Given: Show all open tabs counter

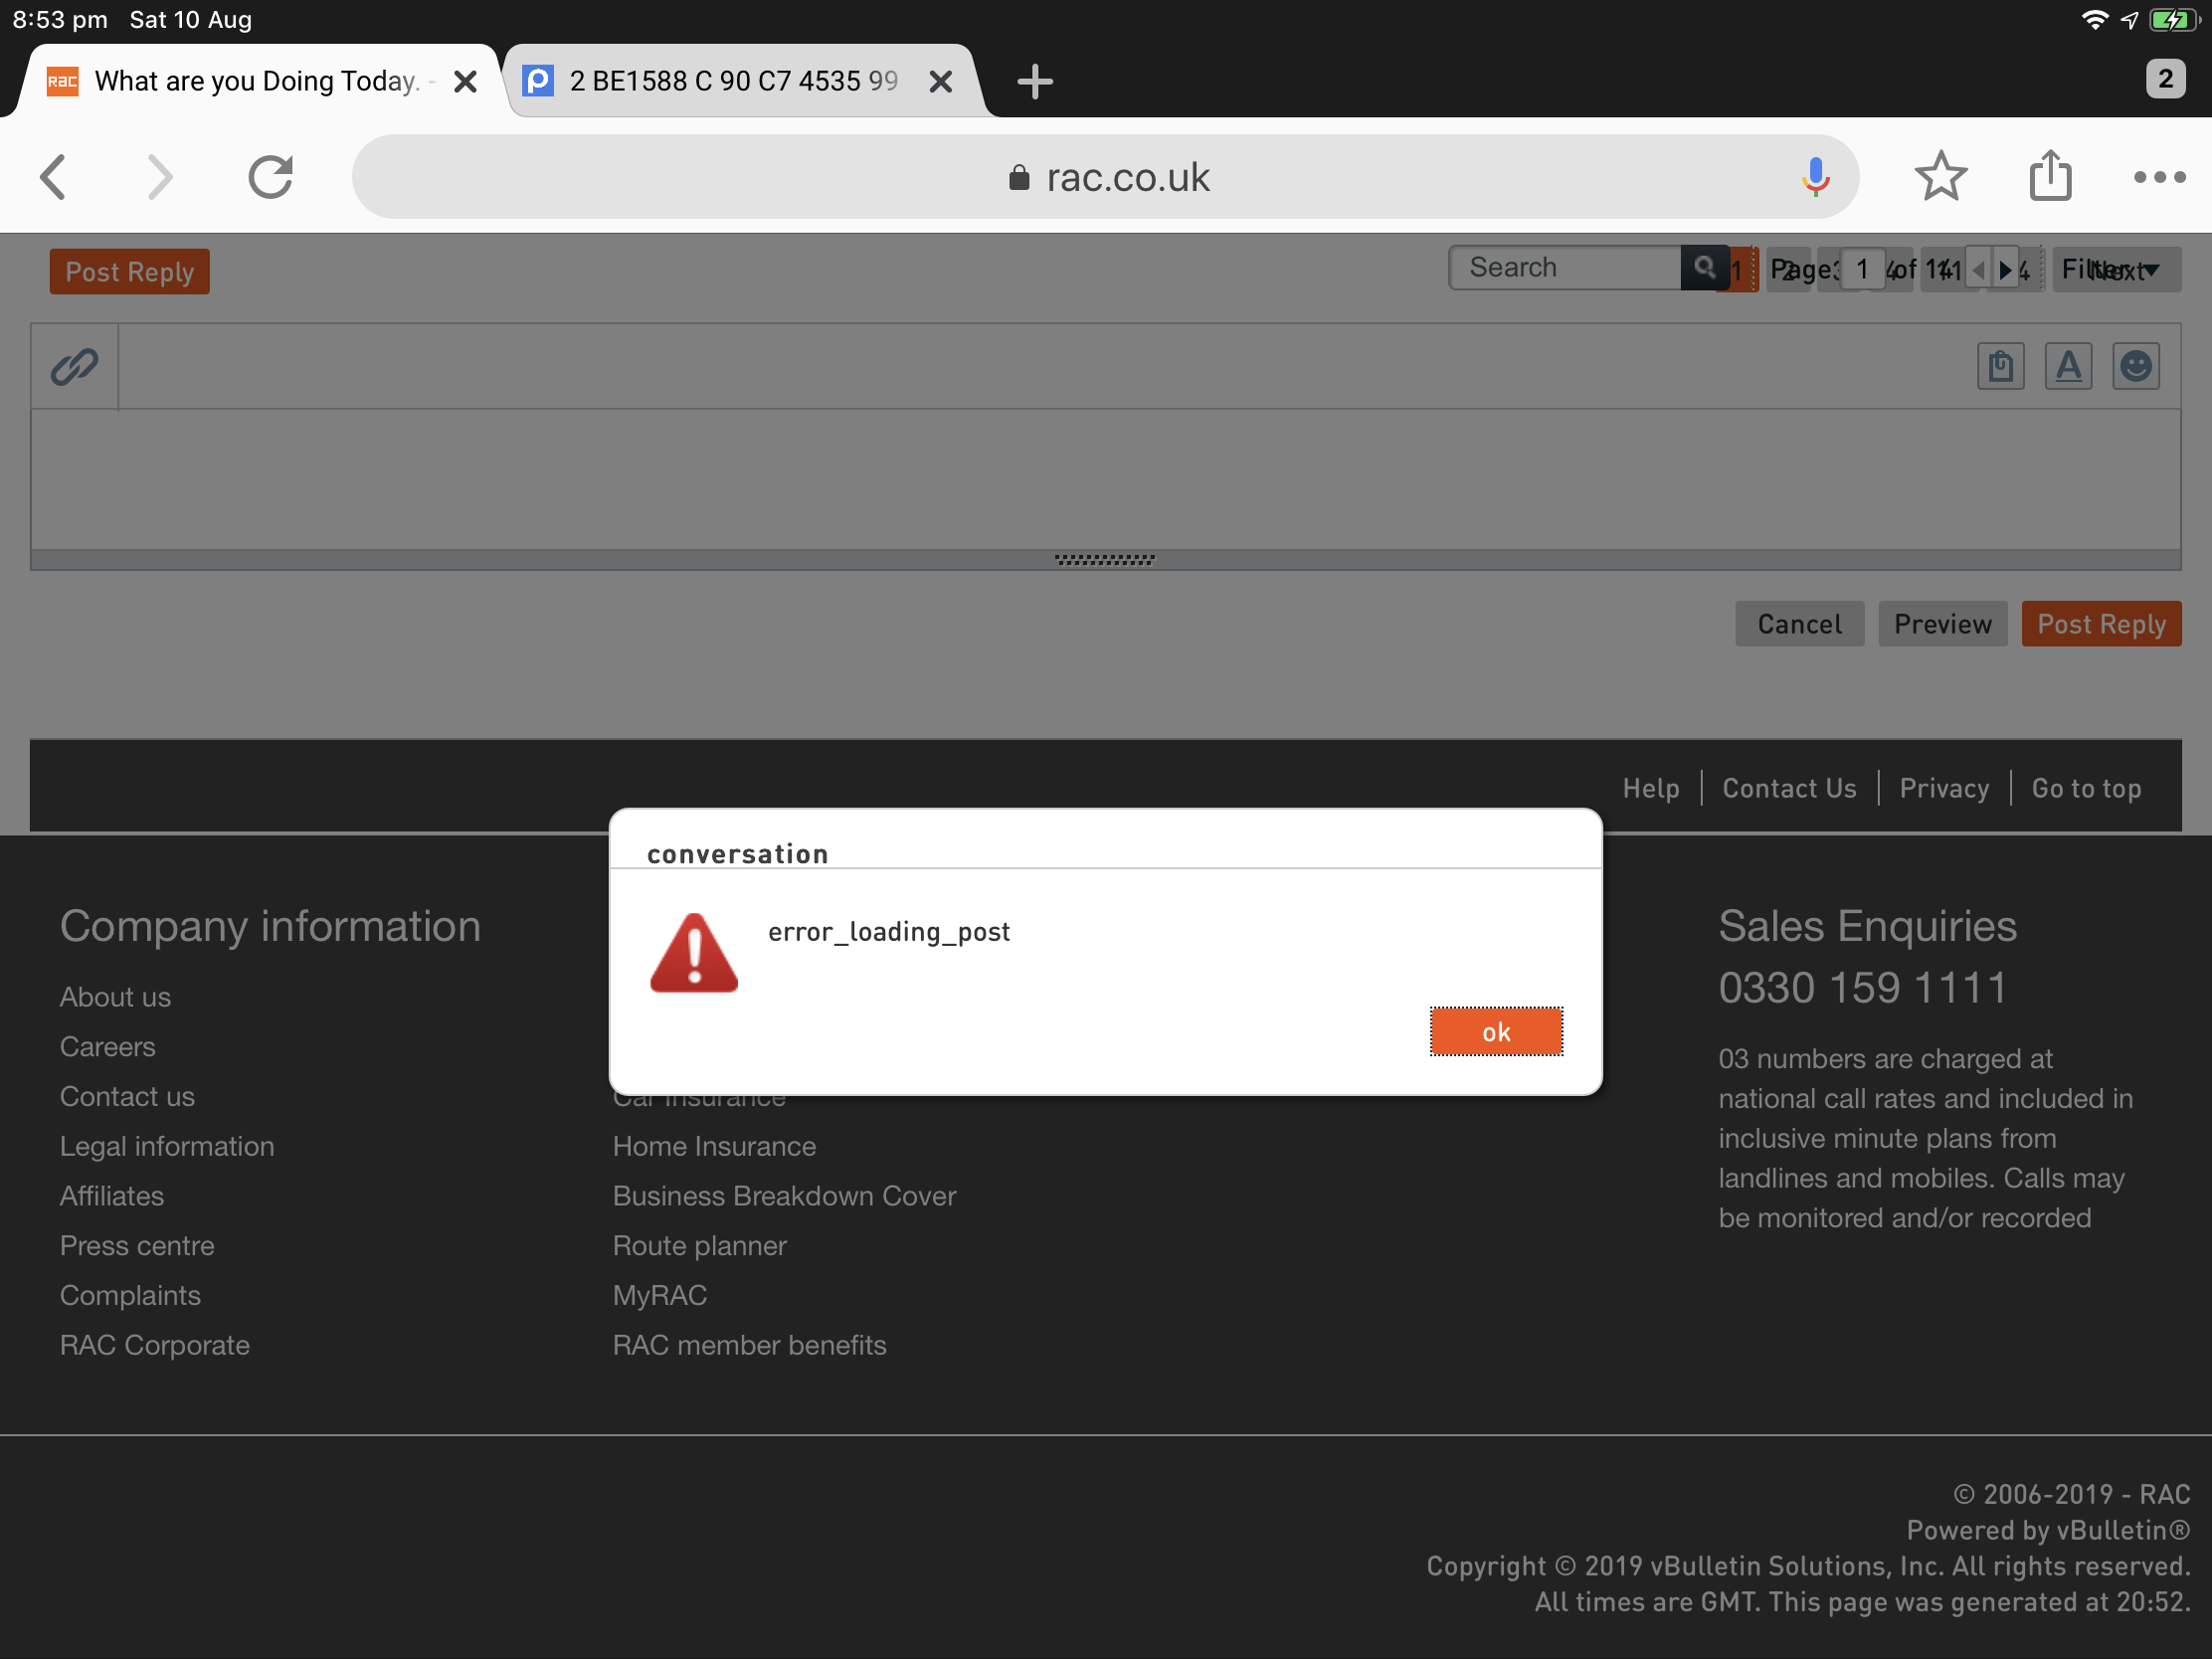Looking at the screenshot, I should [x=2164, y=78].
